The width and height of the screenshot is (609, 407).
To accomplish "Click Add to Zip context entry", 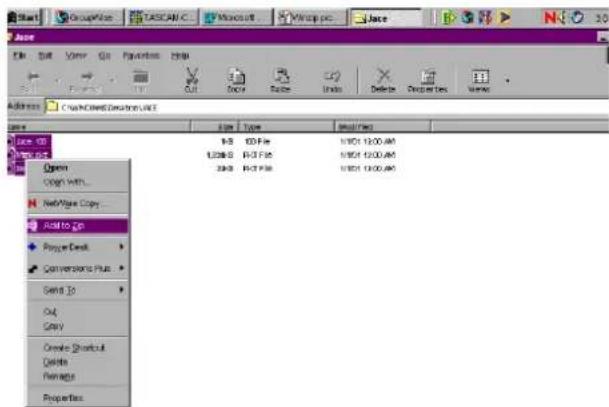I will [78, 226].
